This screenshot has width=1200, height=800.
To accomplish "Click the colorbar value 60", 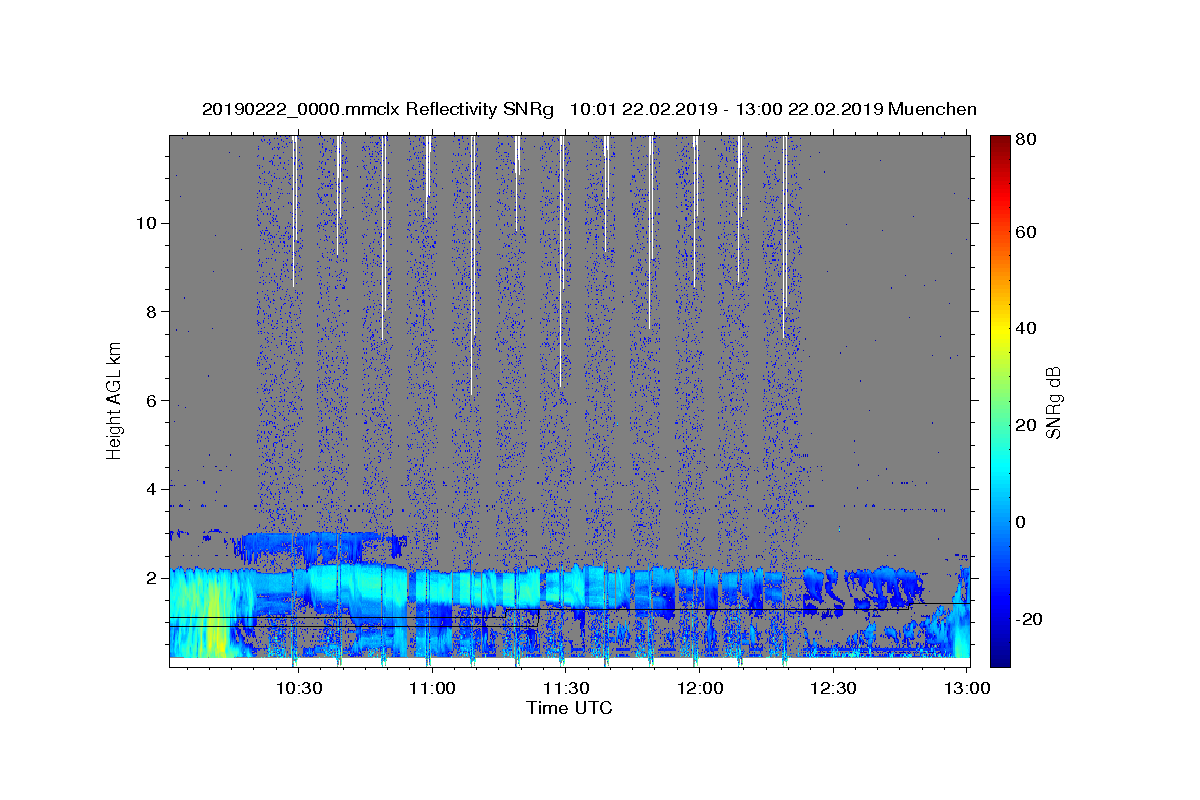I will pos(1026,232).
